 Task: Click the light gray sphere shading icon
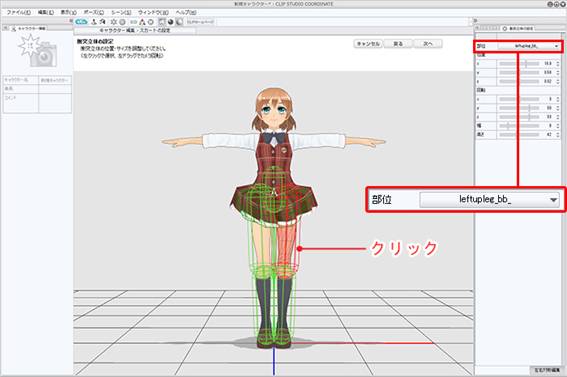[179, 22]
